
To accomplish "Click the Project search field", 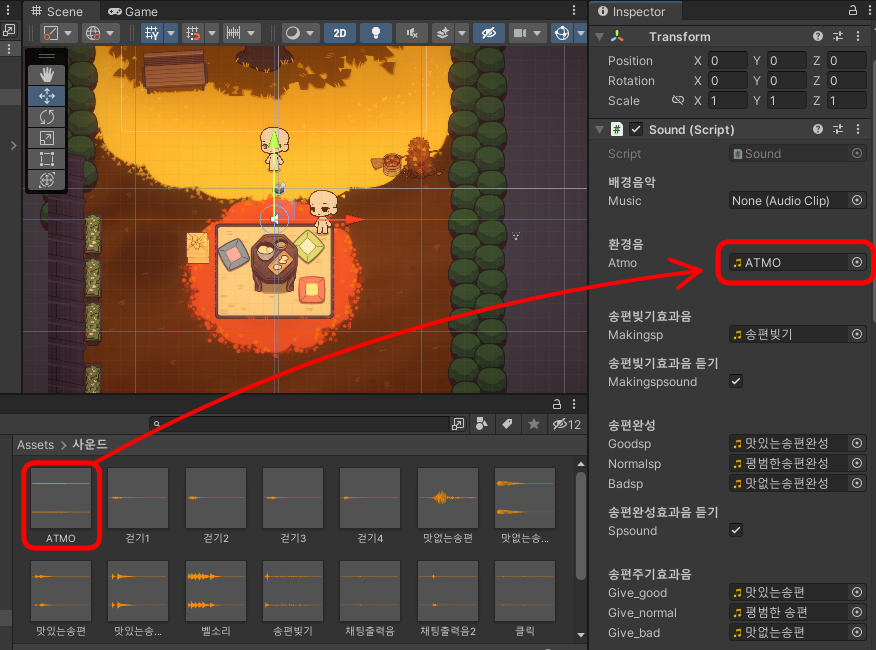I will coord(299,424).
